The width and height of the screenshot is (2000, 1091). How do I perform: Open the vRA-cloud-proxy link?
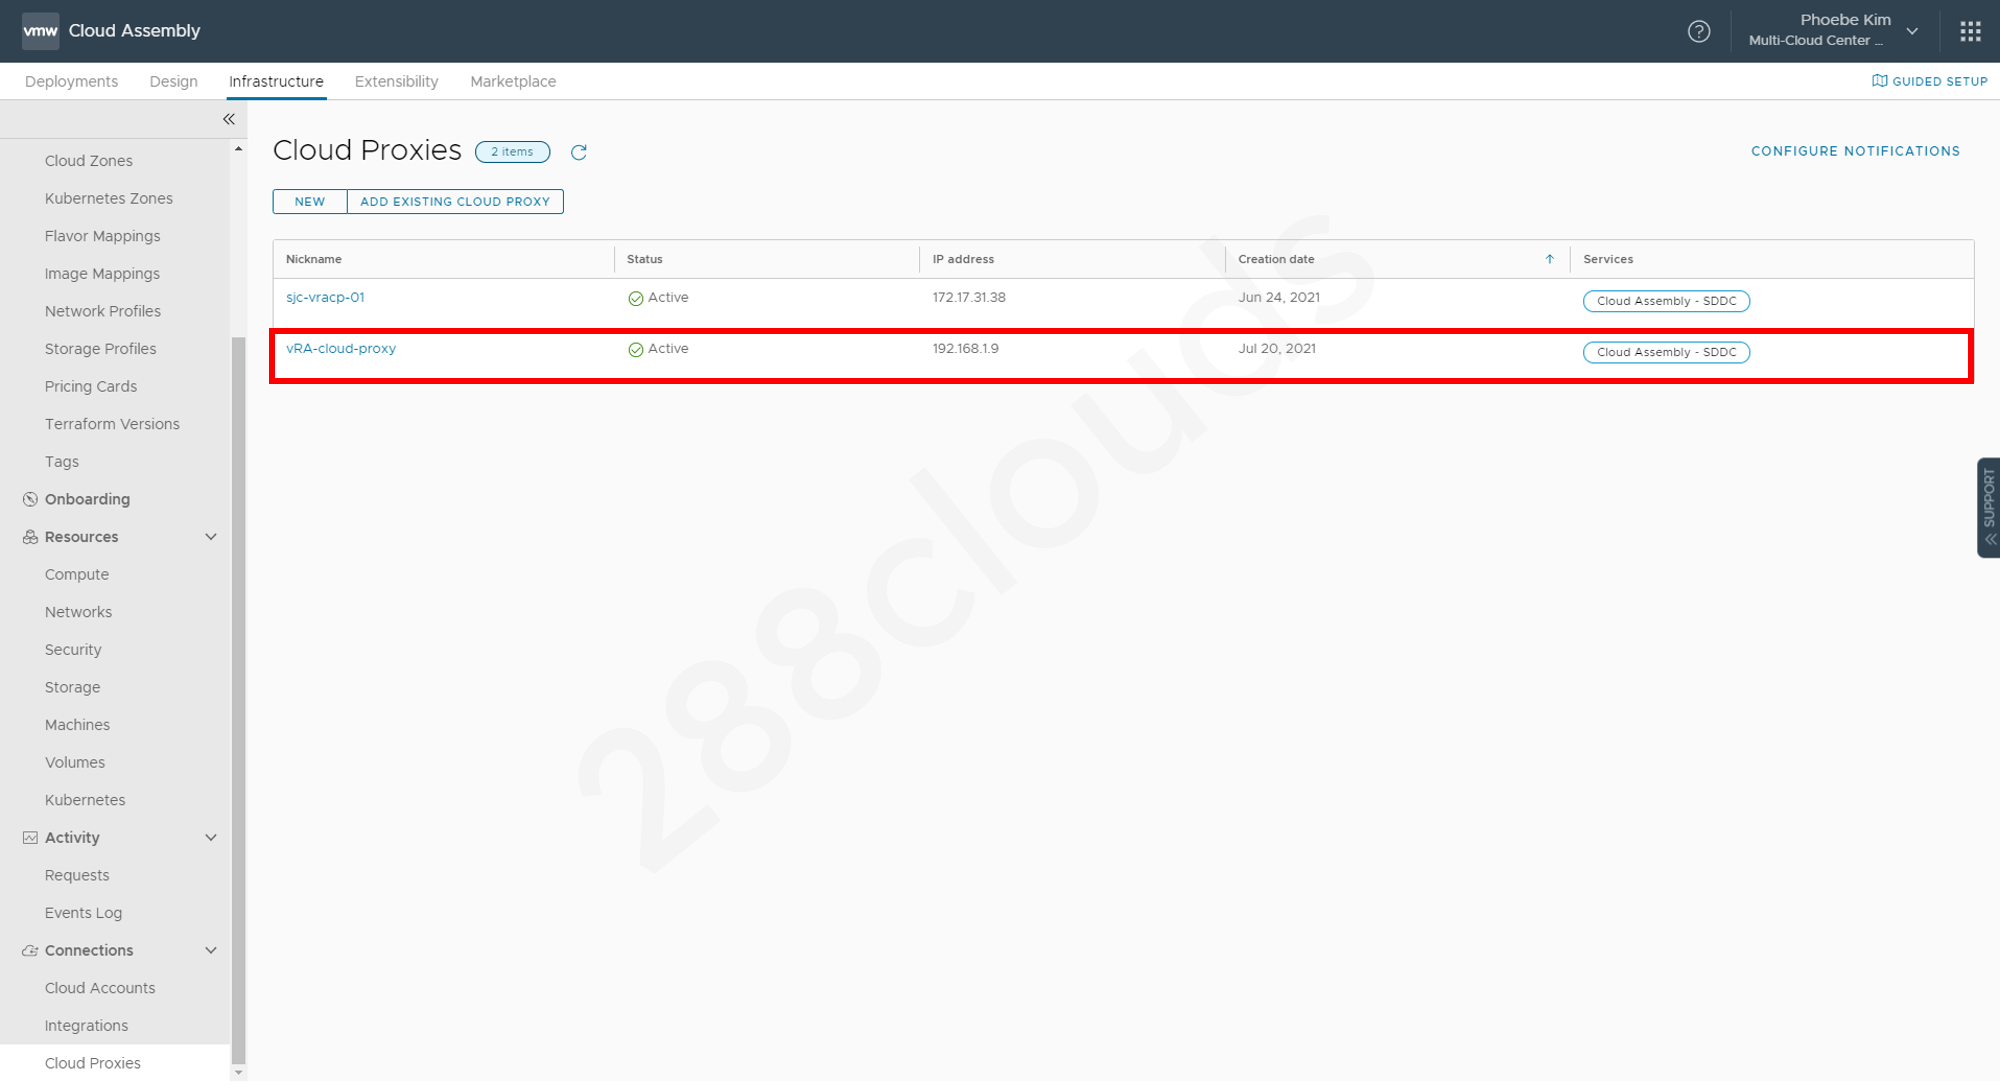pos(341,348)
